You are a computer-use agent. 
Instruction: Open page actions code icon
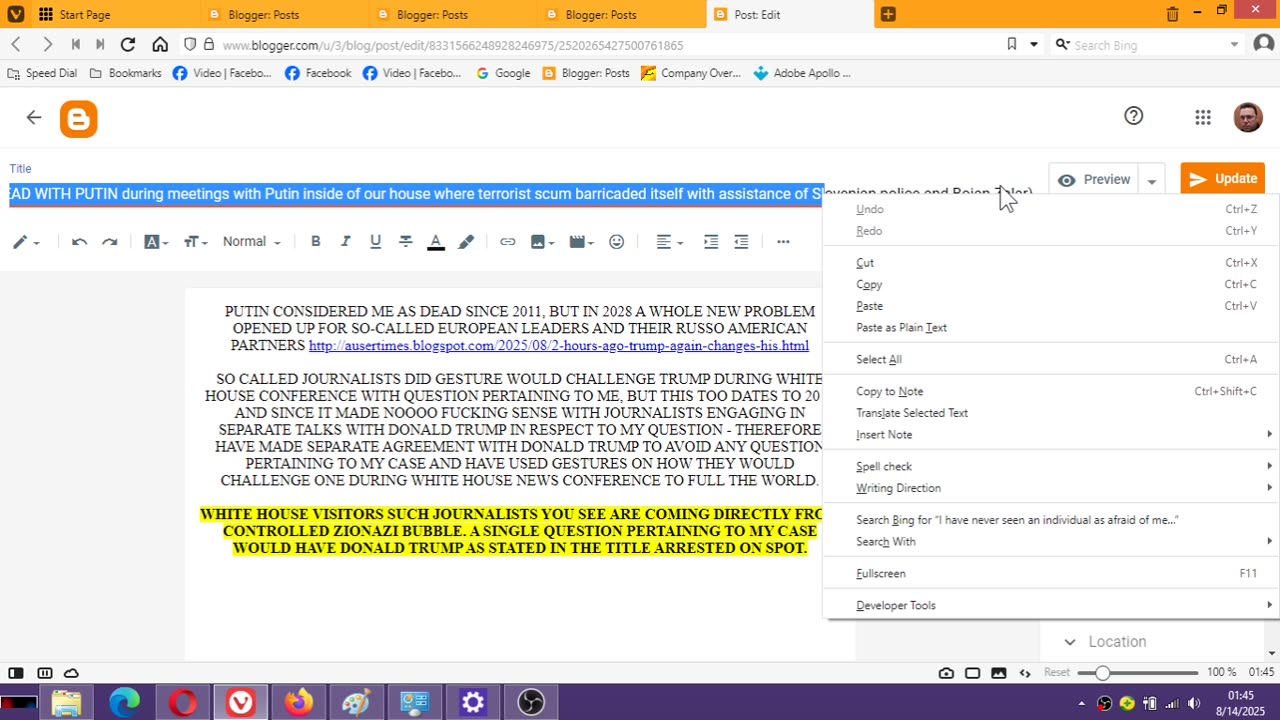[x=1026, y=673]
